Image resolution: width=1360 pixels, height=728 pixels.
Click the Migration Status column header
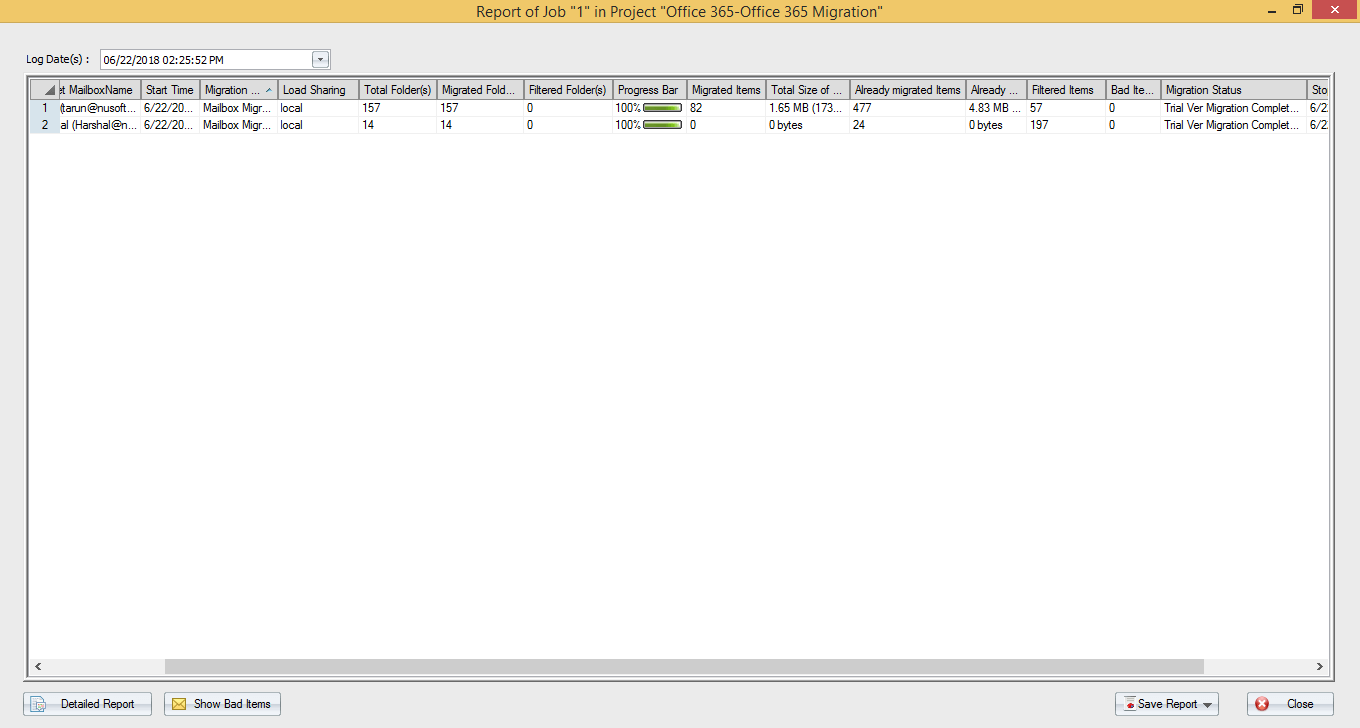pos(1233,90)
